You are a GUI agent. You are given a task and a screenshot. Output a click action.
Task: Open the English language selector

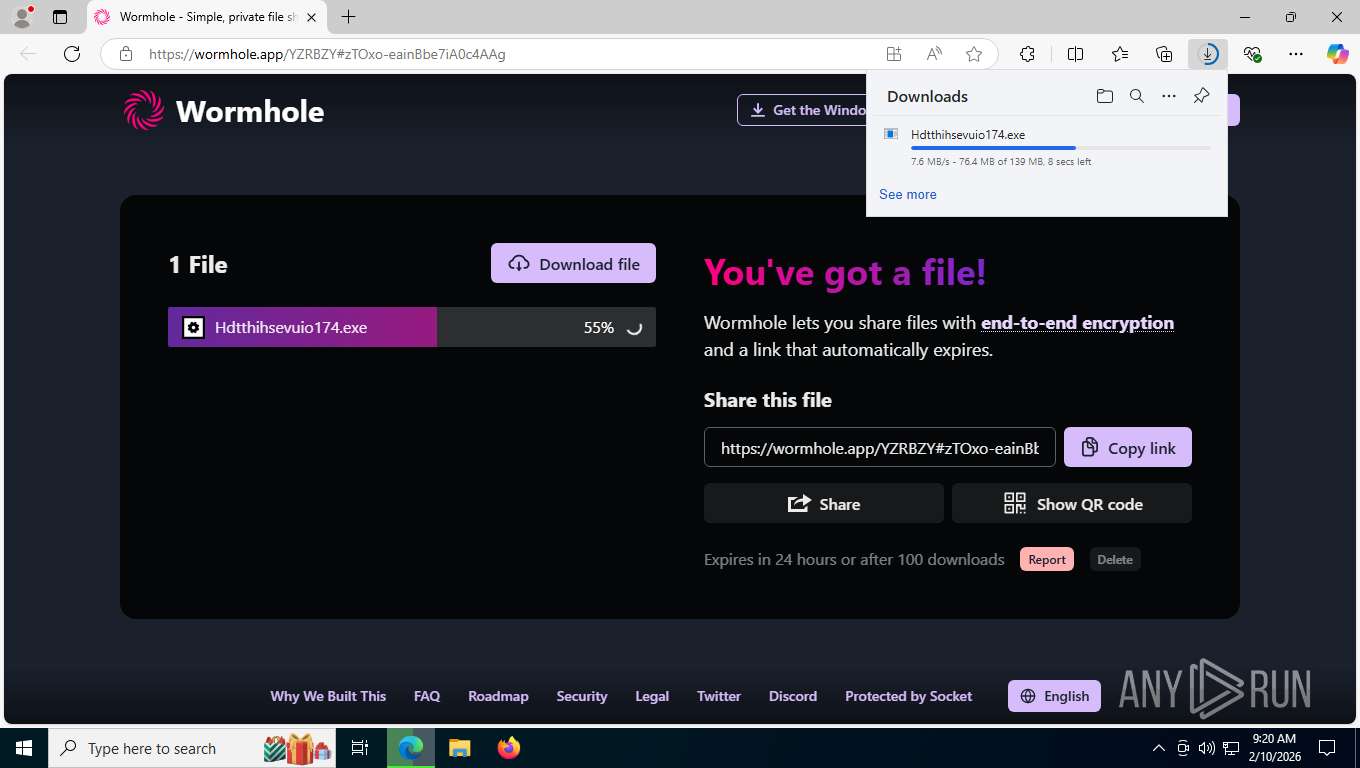[x=1054, y=696]
